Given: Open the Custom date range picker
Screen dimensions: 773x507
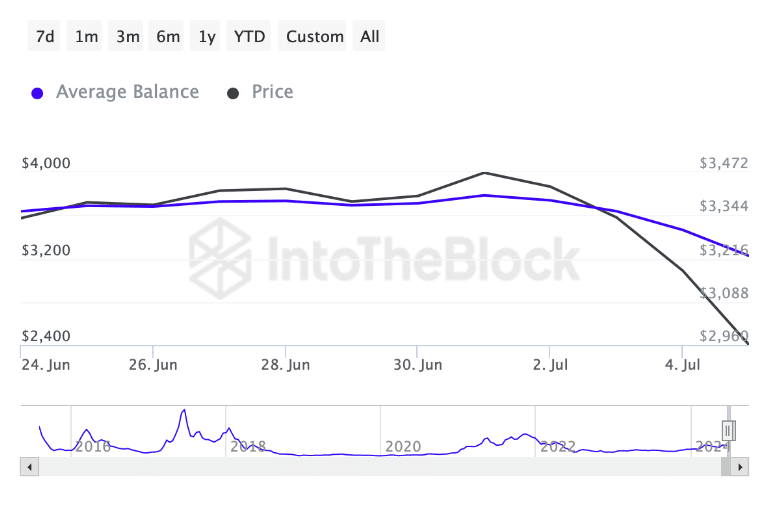Looking at the screenshot, I should 315,37.
